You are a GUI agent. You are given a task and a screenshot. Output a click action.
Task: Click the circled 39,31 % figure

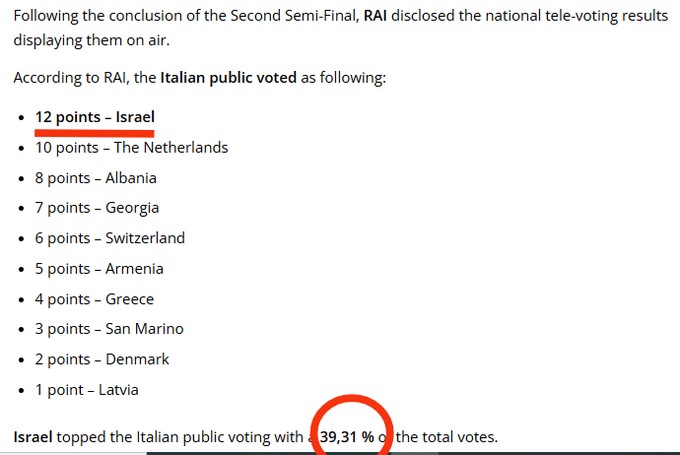click(347, 436)
